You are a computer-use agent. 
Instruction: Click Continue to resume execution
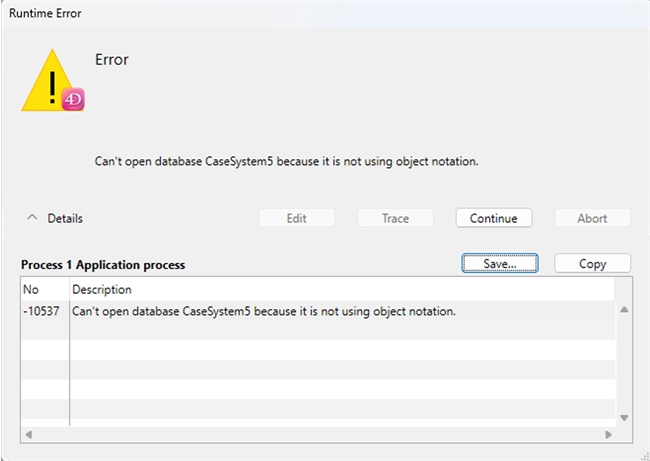[493, 218]
